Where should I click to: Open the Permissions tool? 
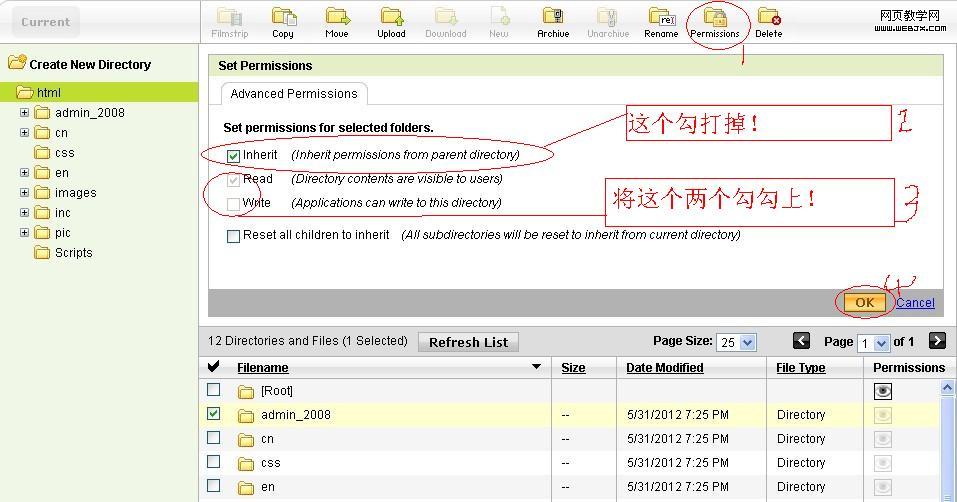tap(715, 18)
